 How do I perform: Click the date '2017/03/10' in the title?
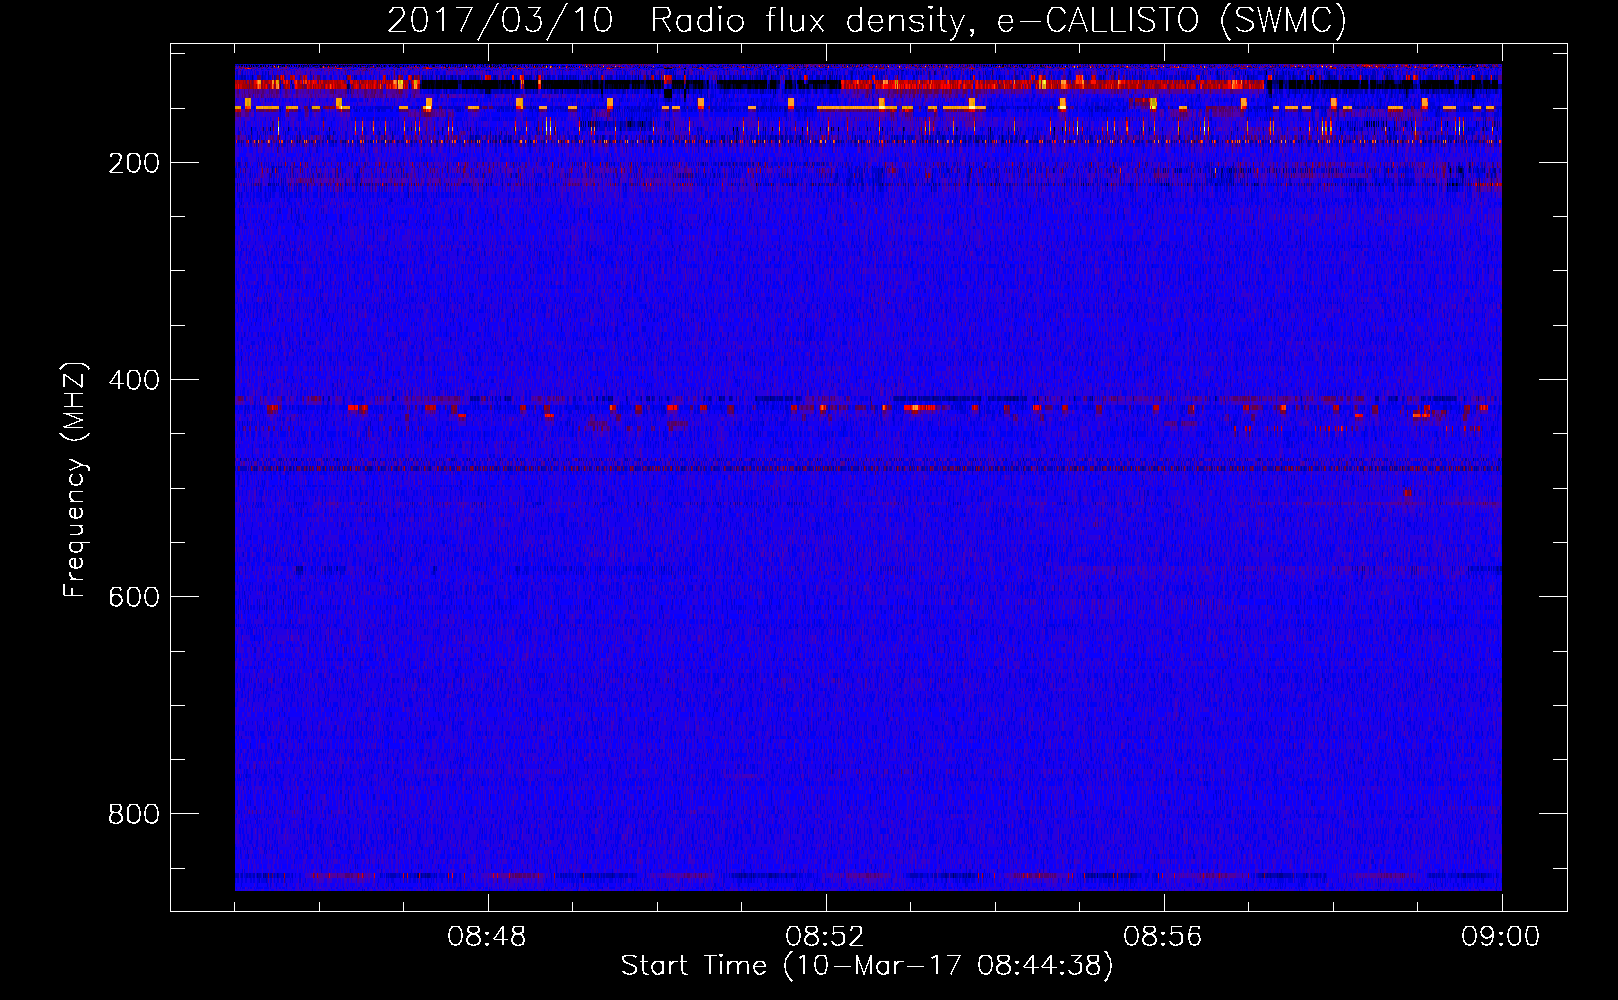point(500,20)
